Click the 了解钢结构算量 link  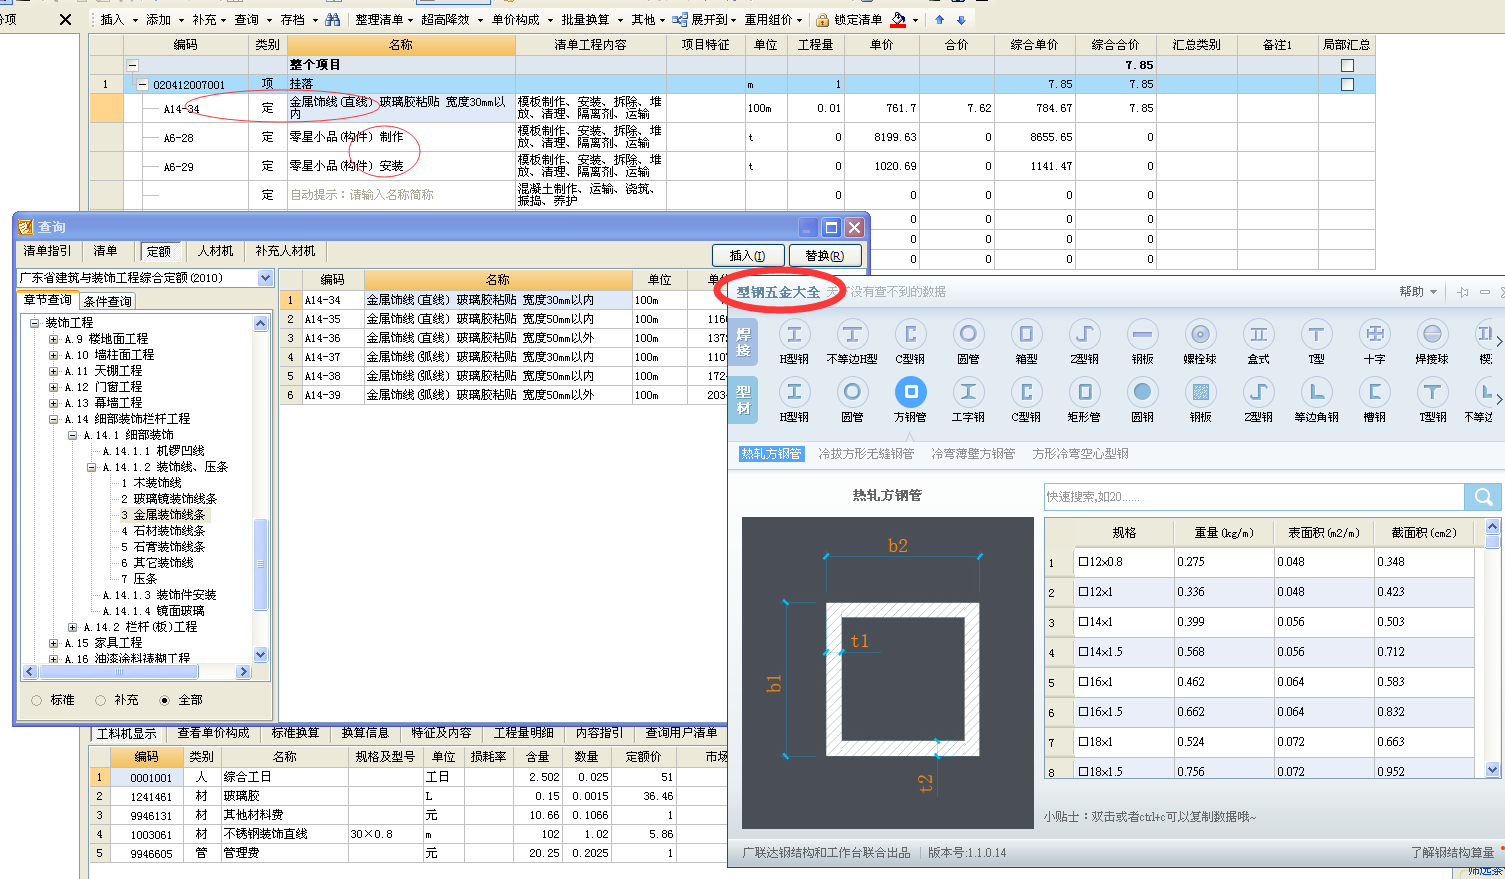[1452, 853]
